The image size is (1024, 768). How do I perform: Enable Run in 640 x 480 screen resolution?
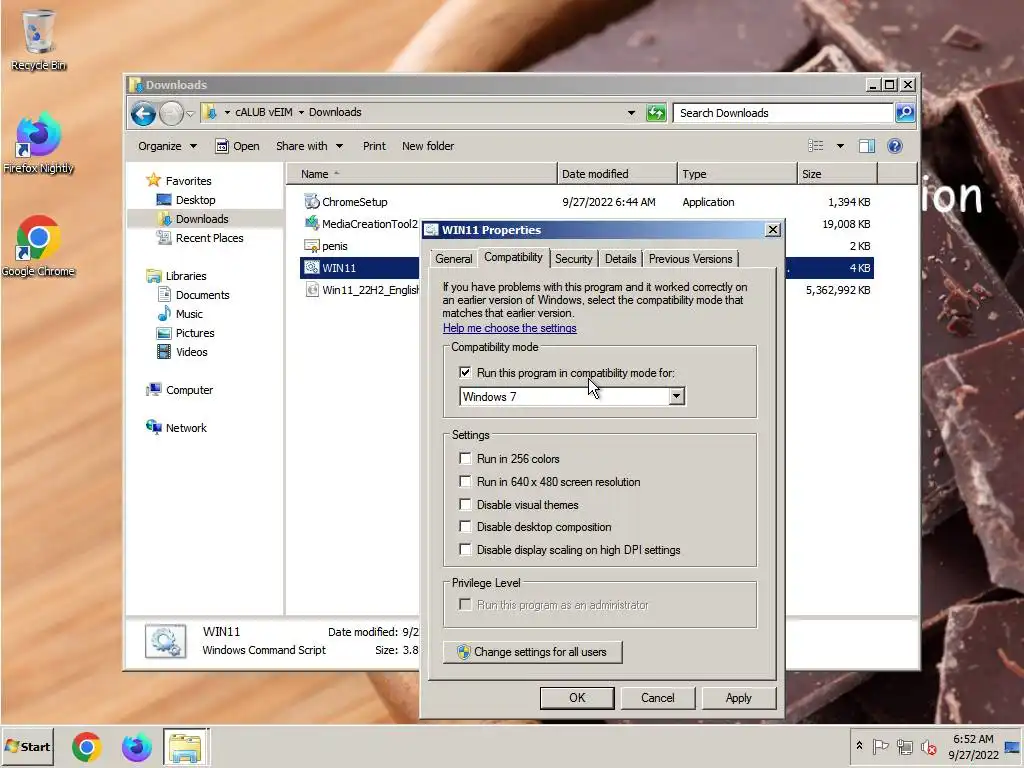click(465, 481)
